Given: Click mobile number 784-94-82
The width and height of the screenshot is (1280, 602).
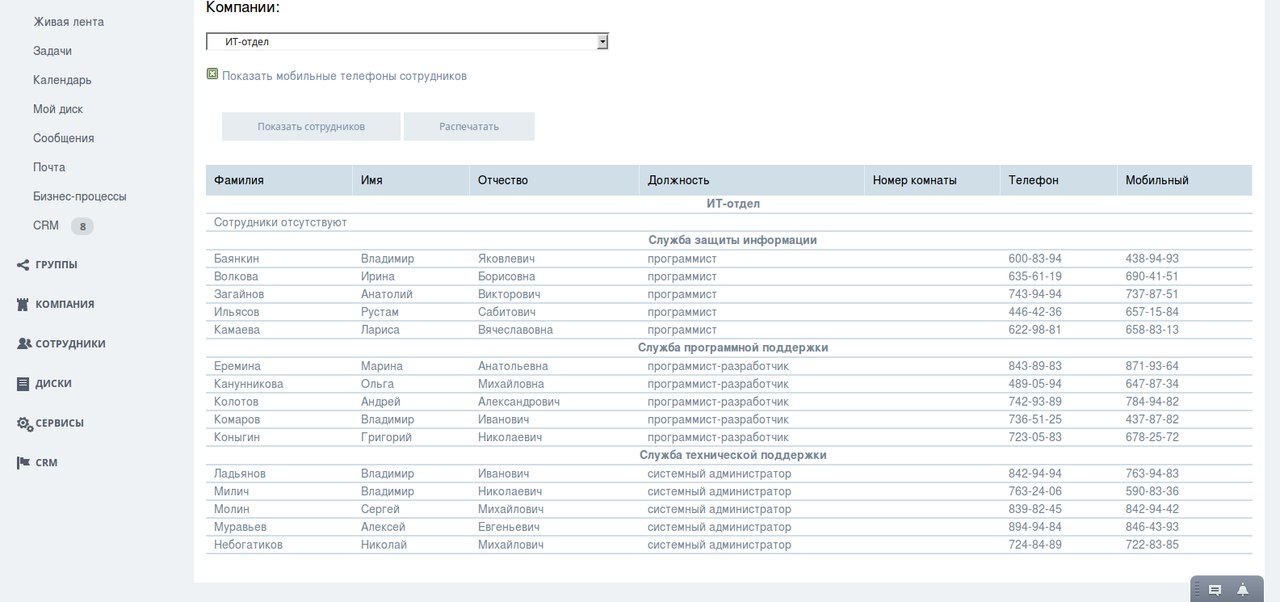Looking at the screenshot, I should click(1152, 402).
